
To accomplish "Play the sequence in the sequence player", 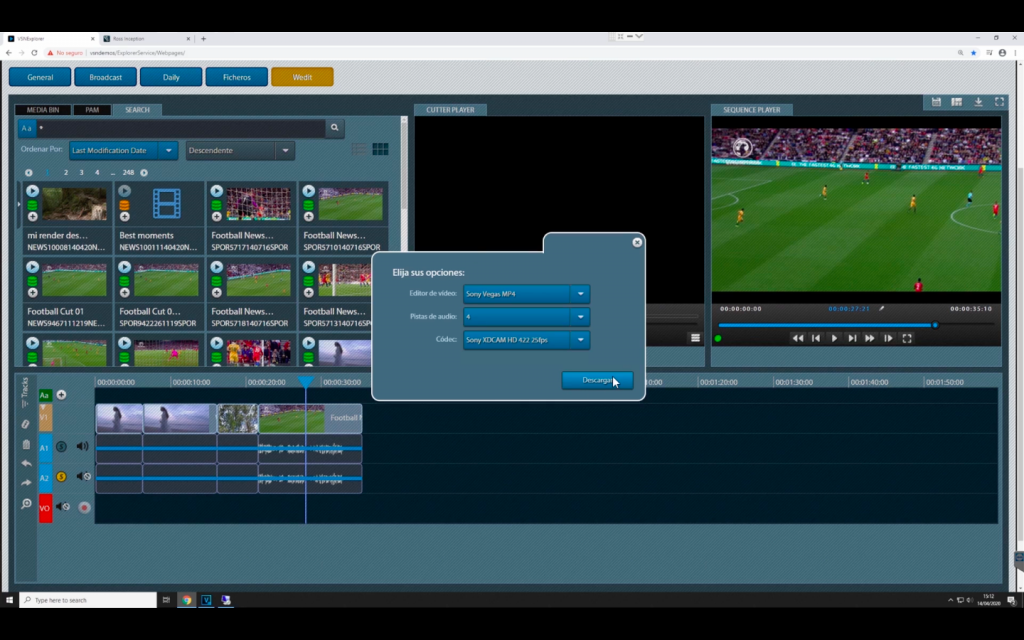I will coord(834,338).
